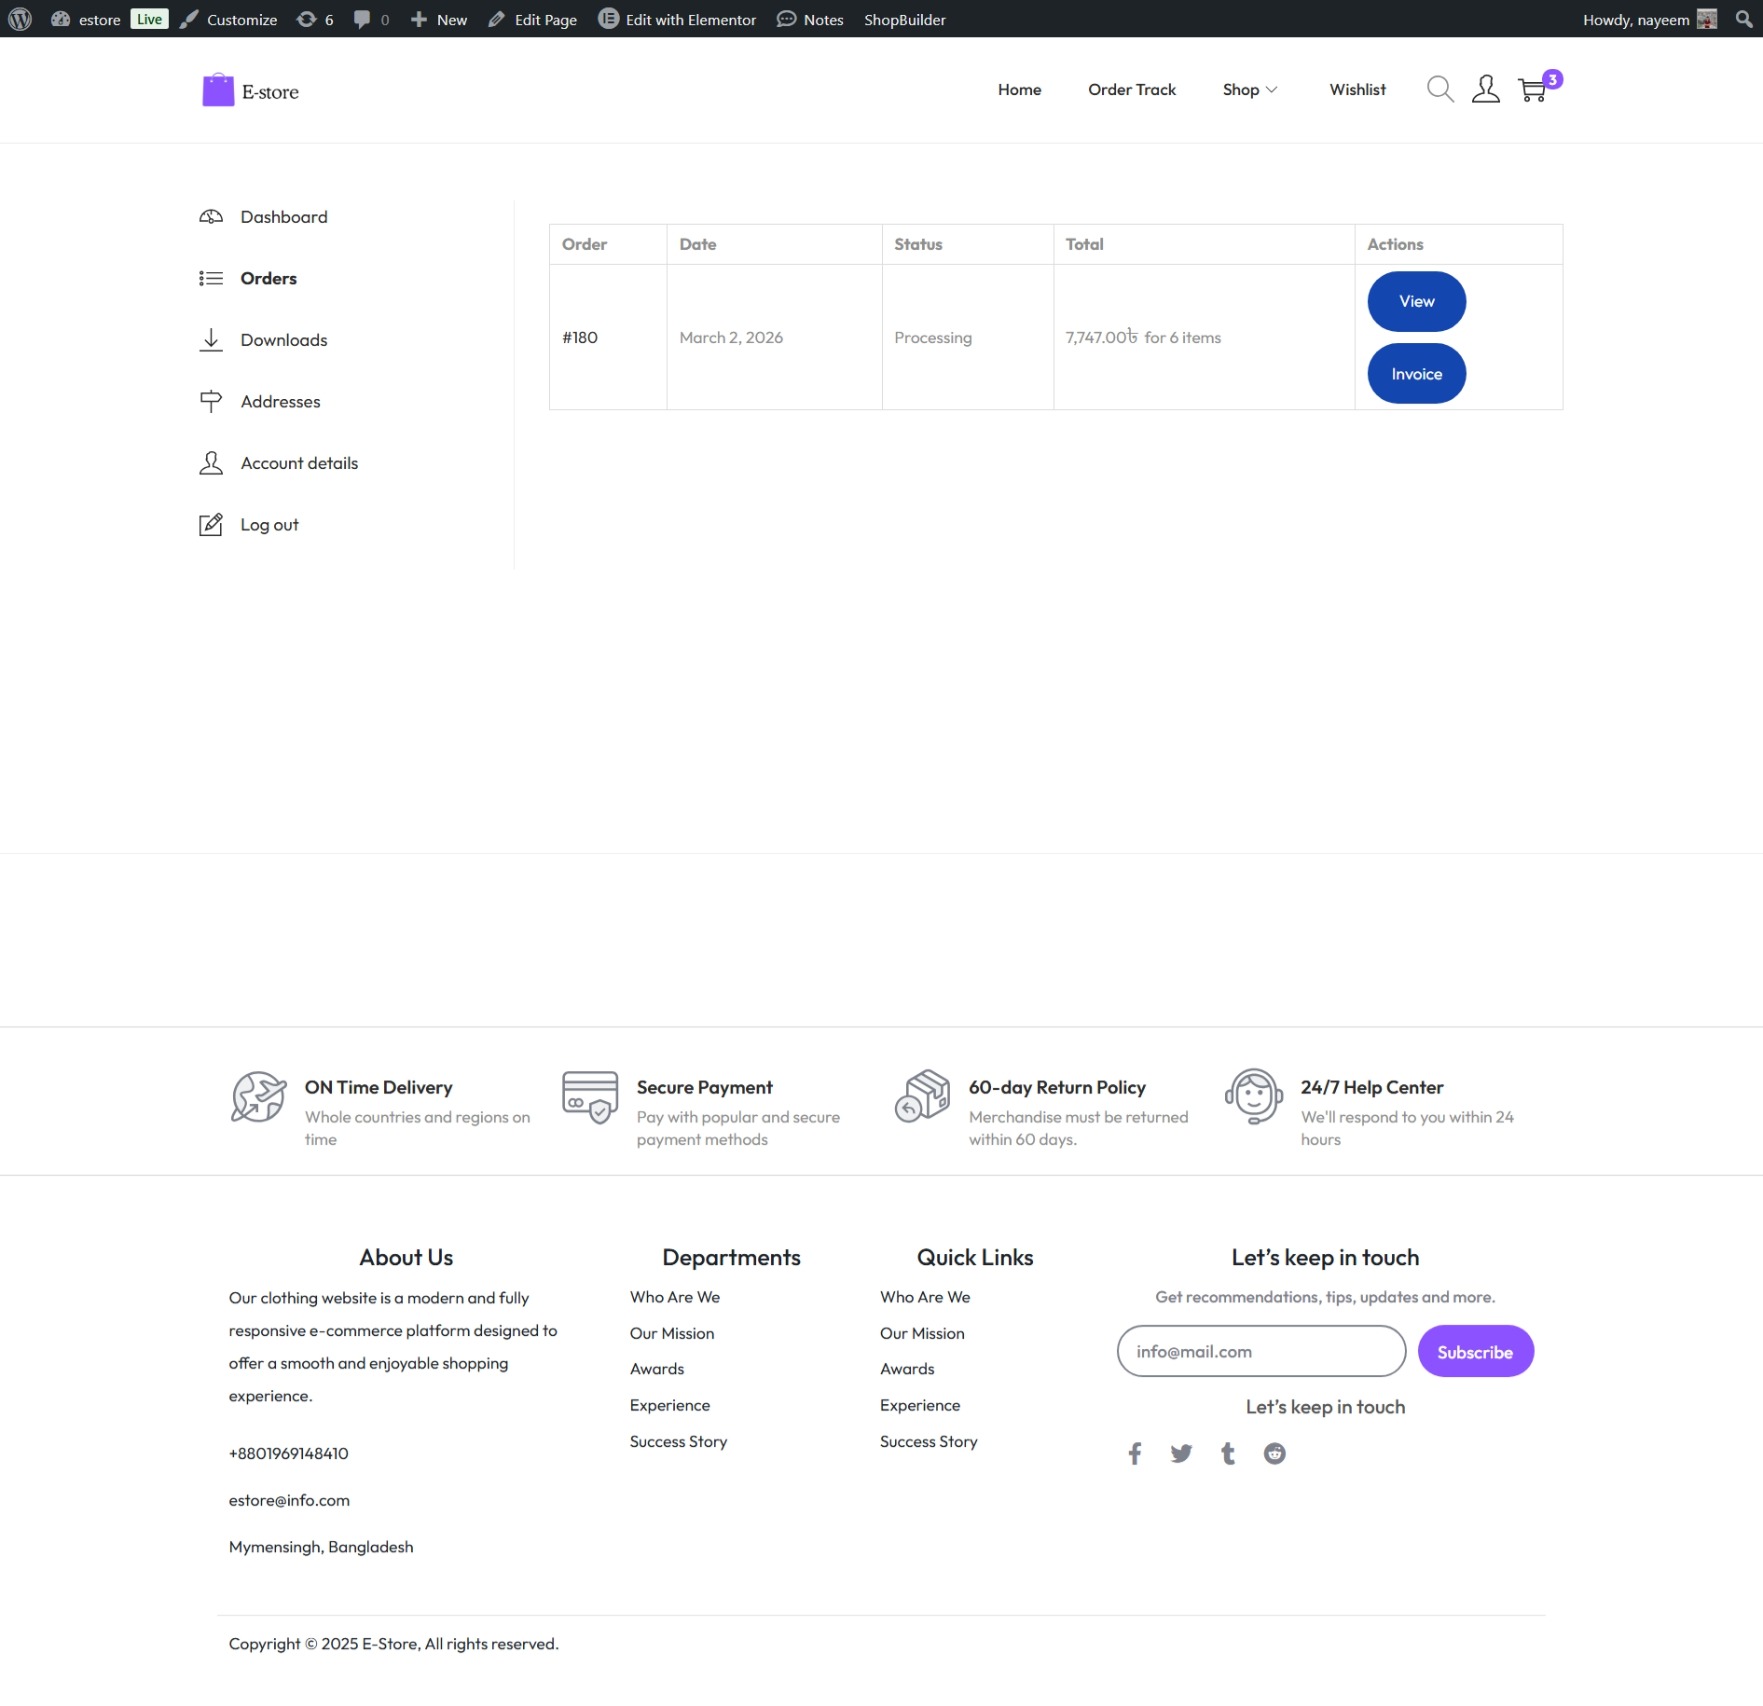Select Addresses in account sidebar
1763x1706 pixels.
[280, 402]
